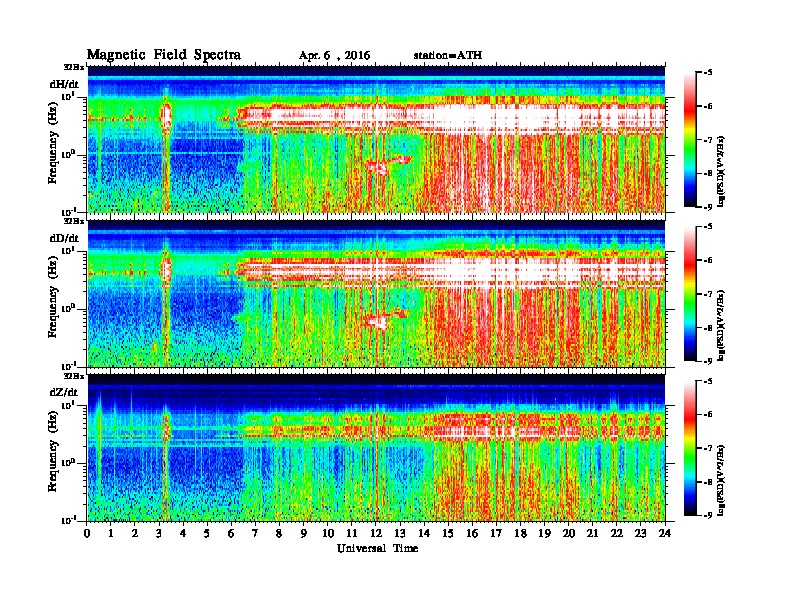Image resolution: width=792 pixels, height=612 pixels.
Task: Click the '0' hour tick label
Action: tap(87, 534)
